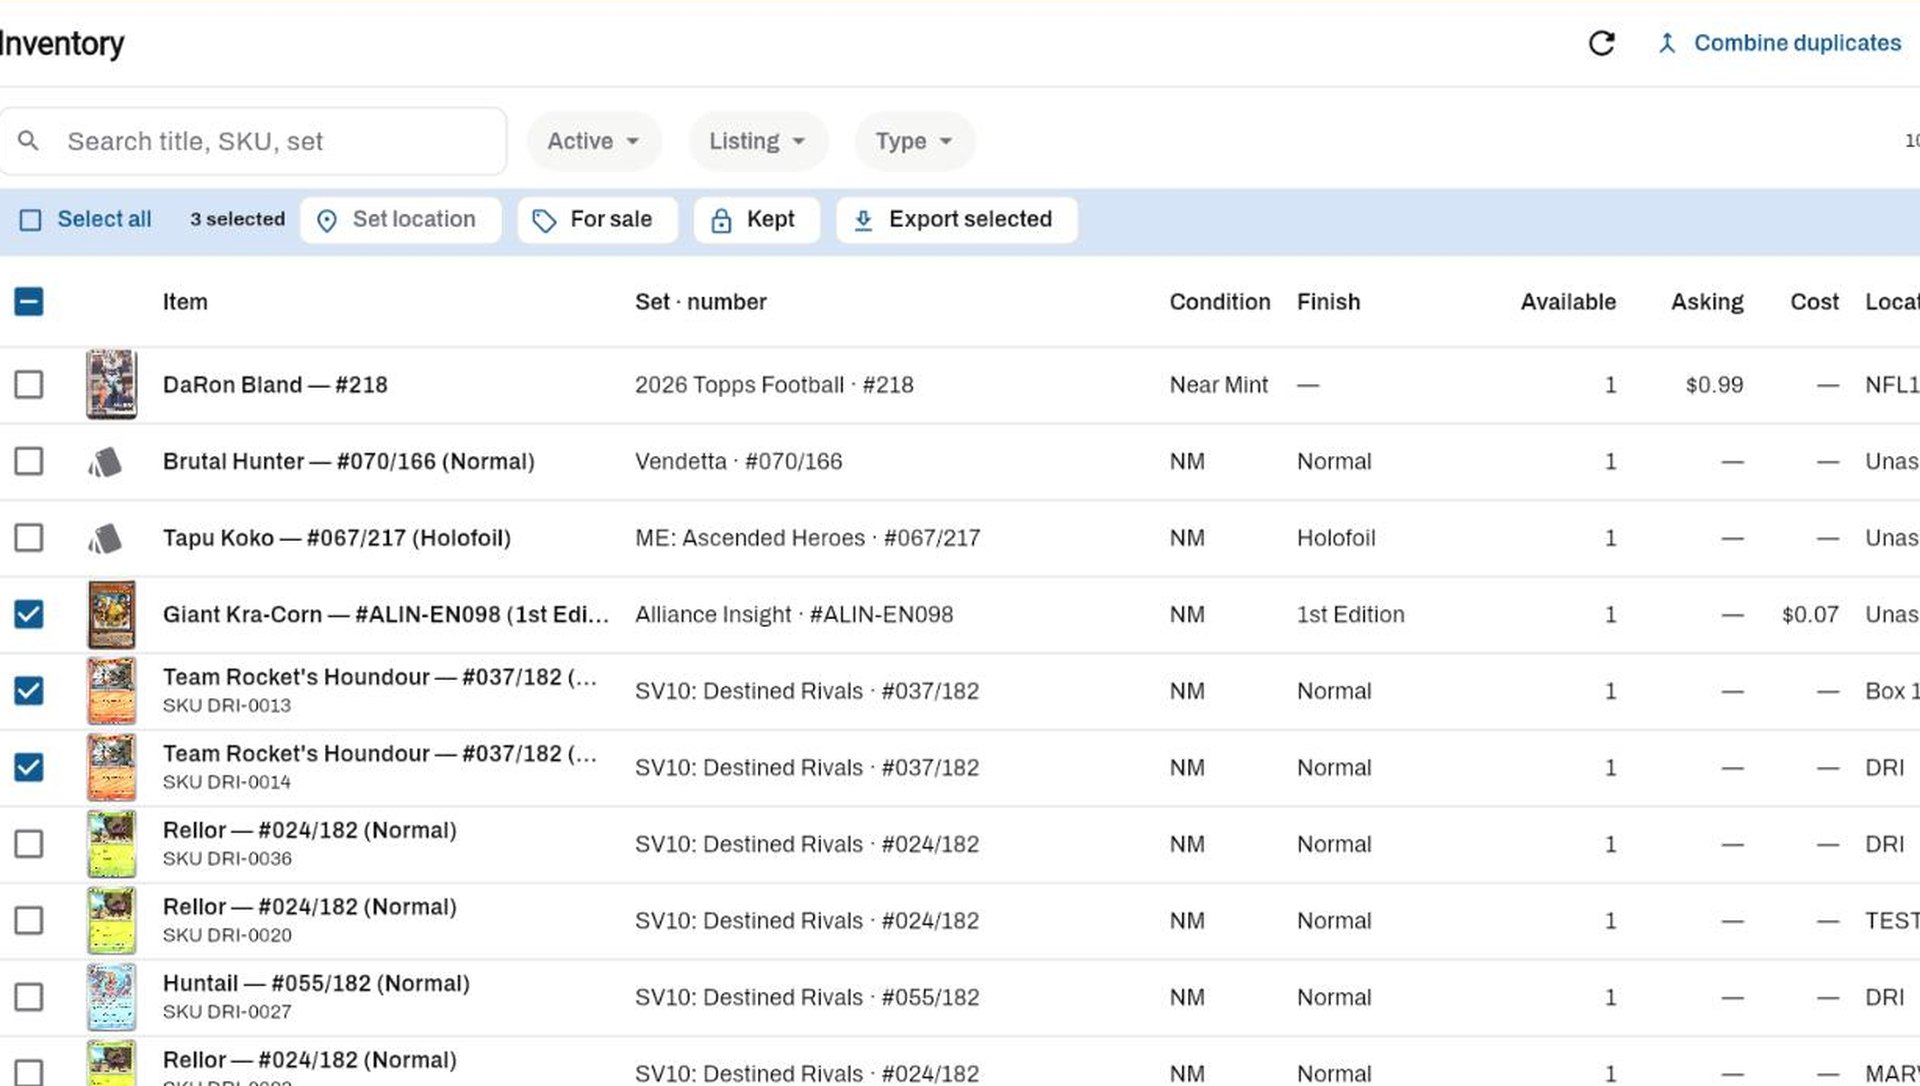The height and width of the screenshot is (1086, 1920).
Task: Open Huntail SKU DRI-0027 thumbnail
Action: click(111, 997)
